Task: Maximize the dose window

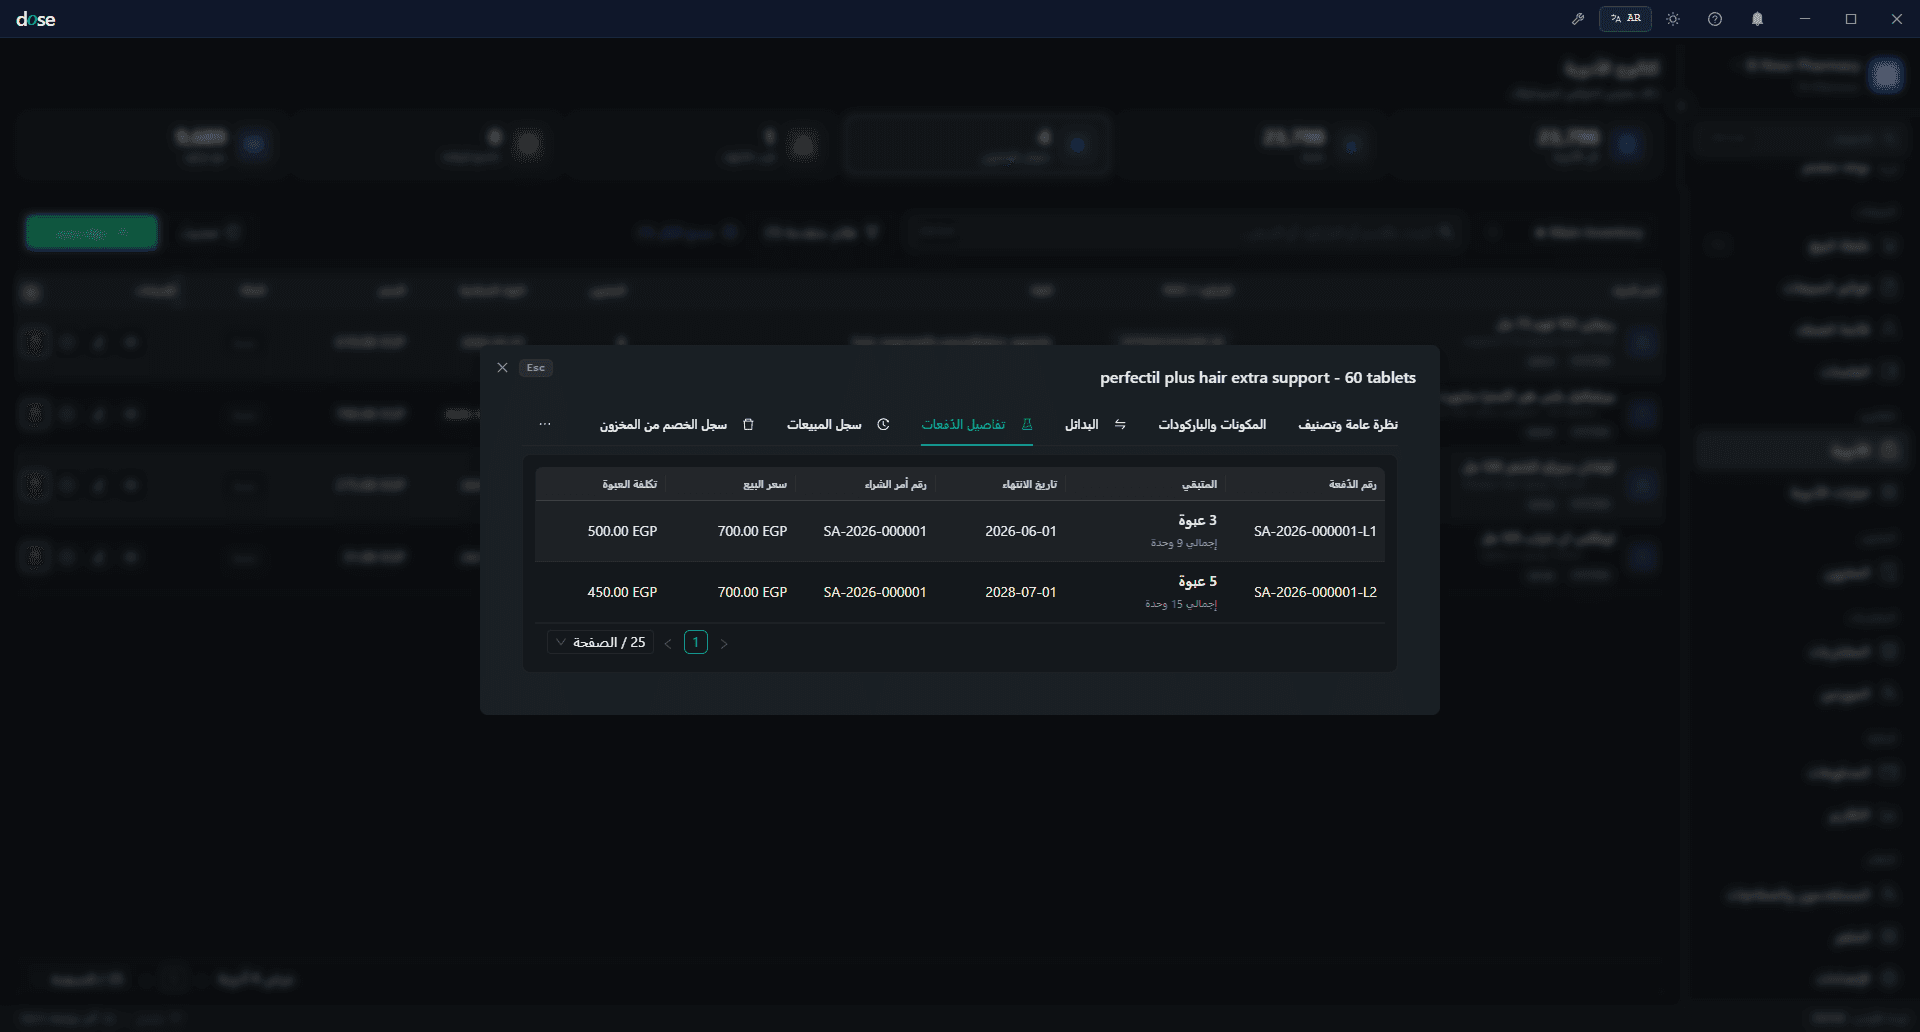Action: click(1851, 19)
